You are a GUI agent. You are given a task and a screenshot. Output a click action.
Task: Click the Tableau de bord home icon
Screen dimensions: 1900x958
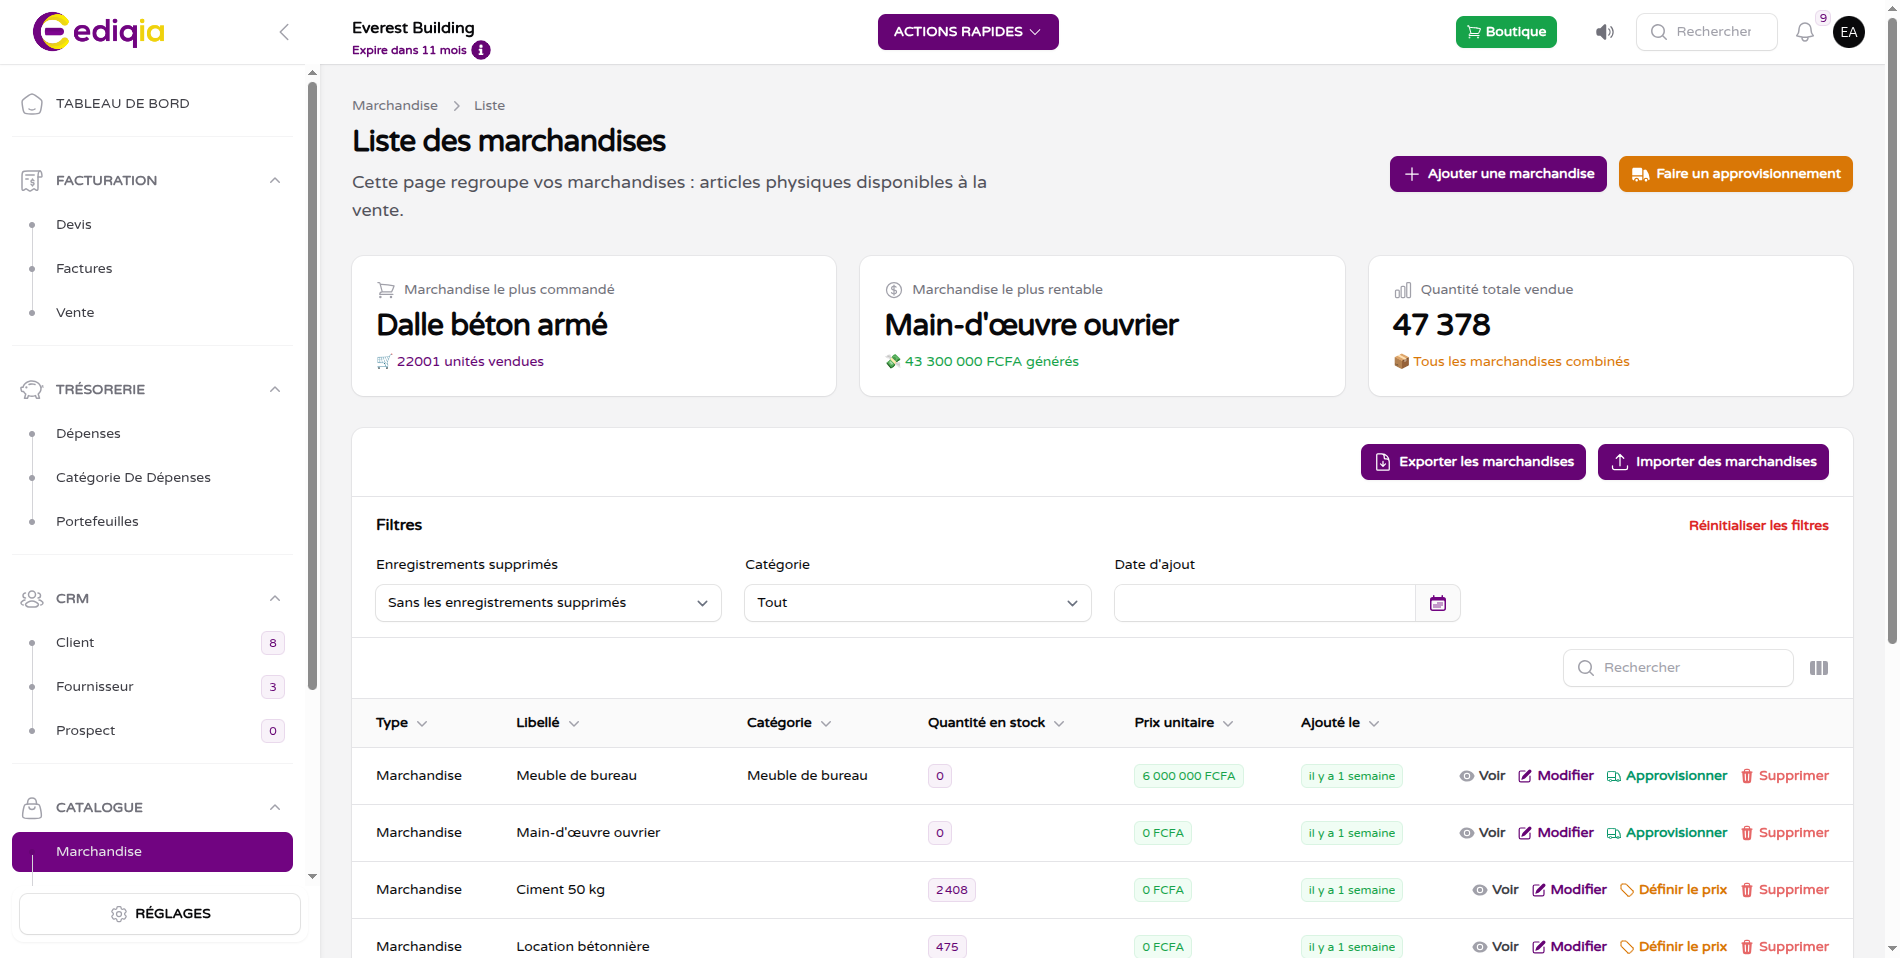pyautogui.click(x=32, y=104)
